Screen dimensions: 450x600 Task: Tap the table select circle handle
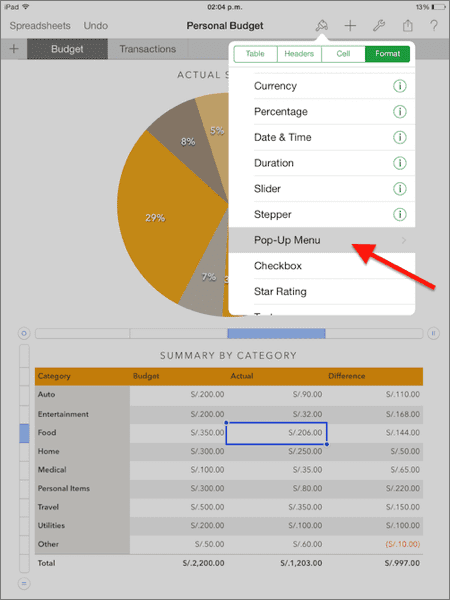click(x=24, y=333)
